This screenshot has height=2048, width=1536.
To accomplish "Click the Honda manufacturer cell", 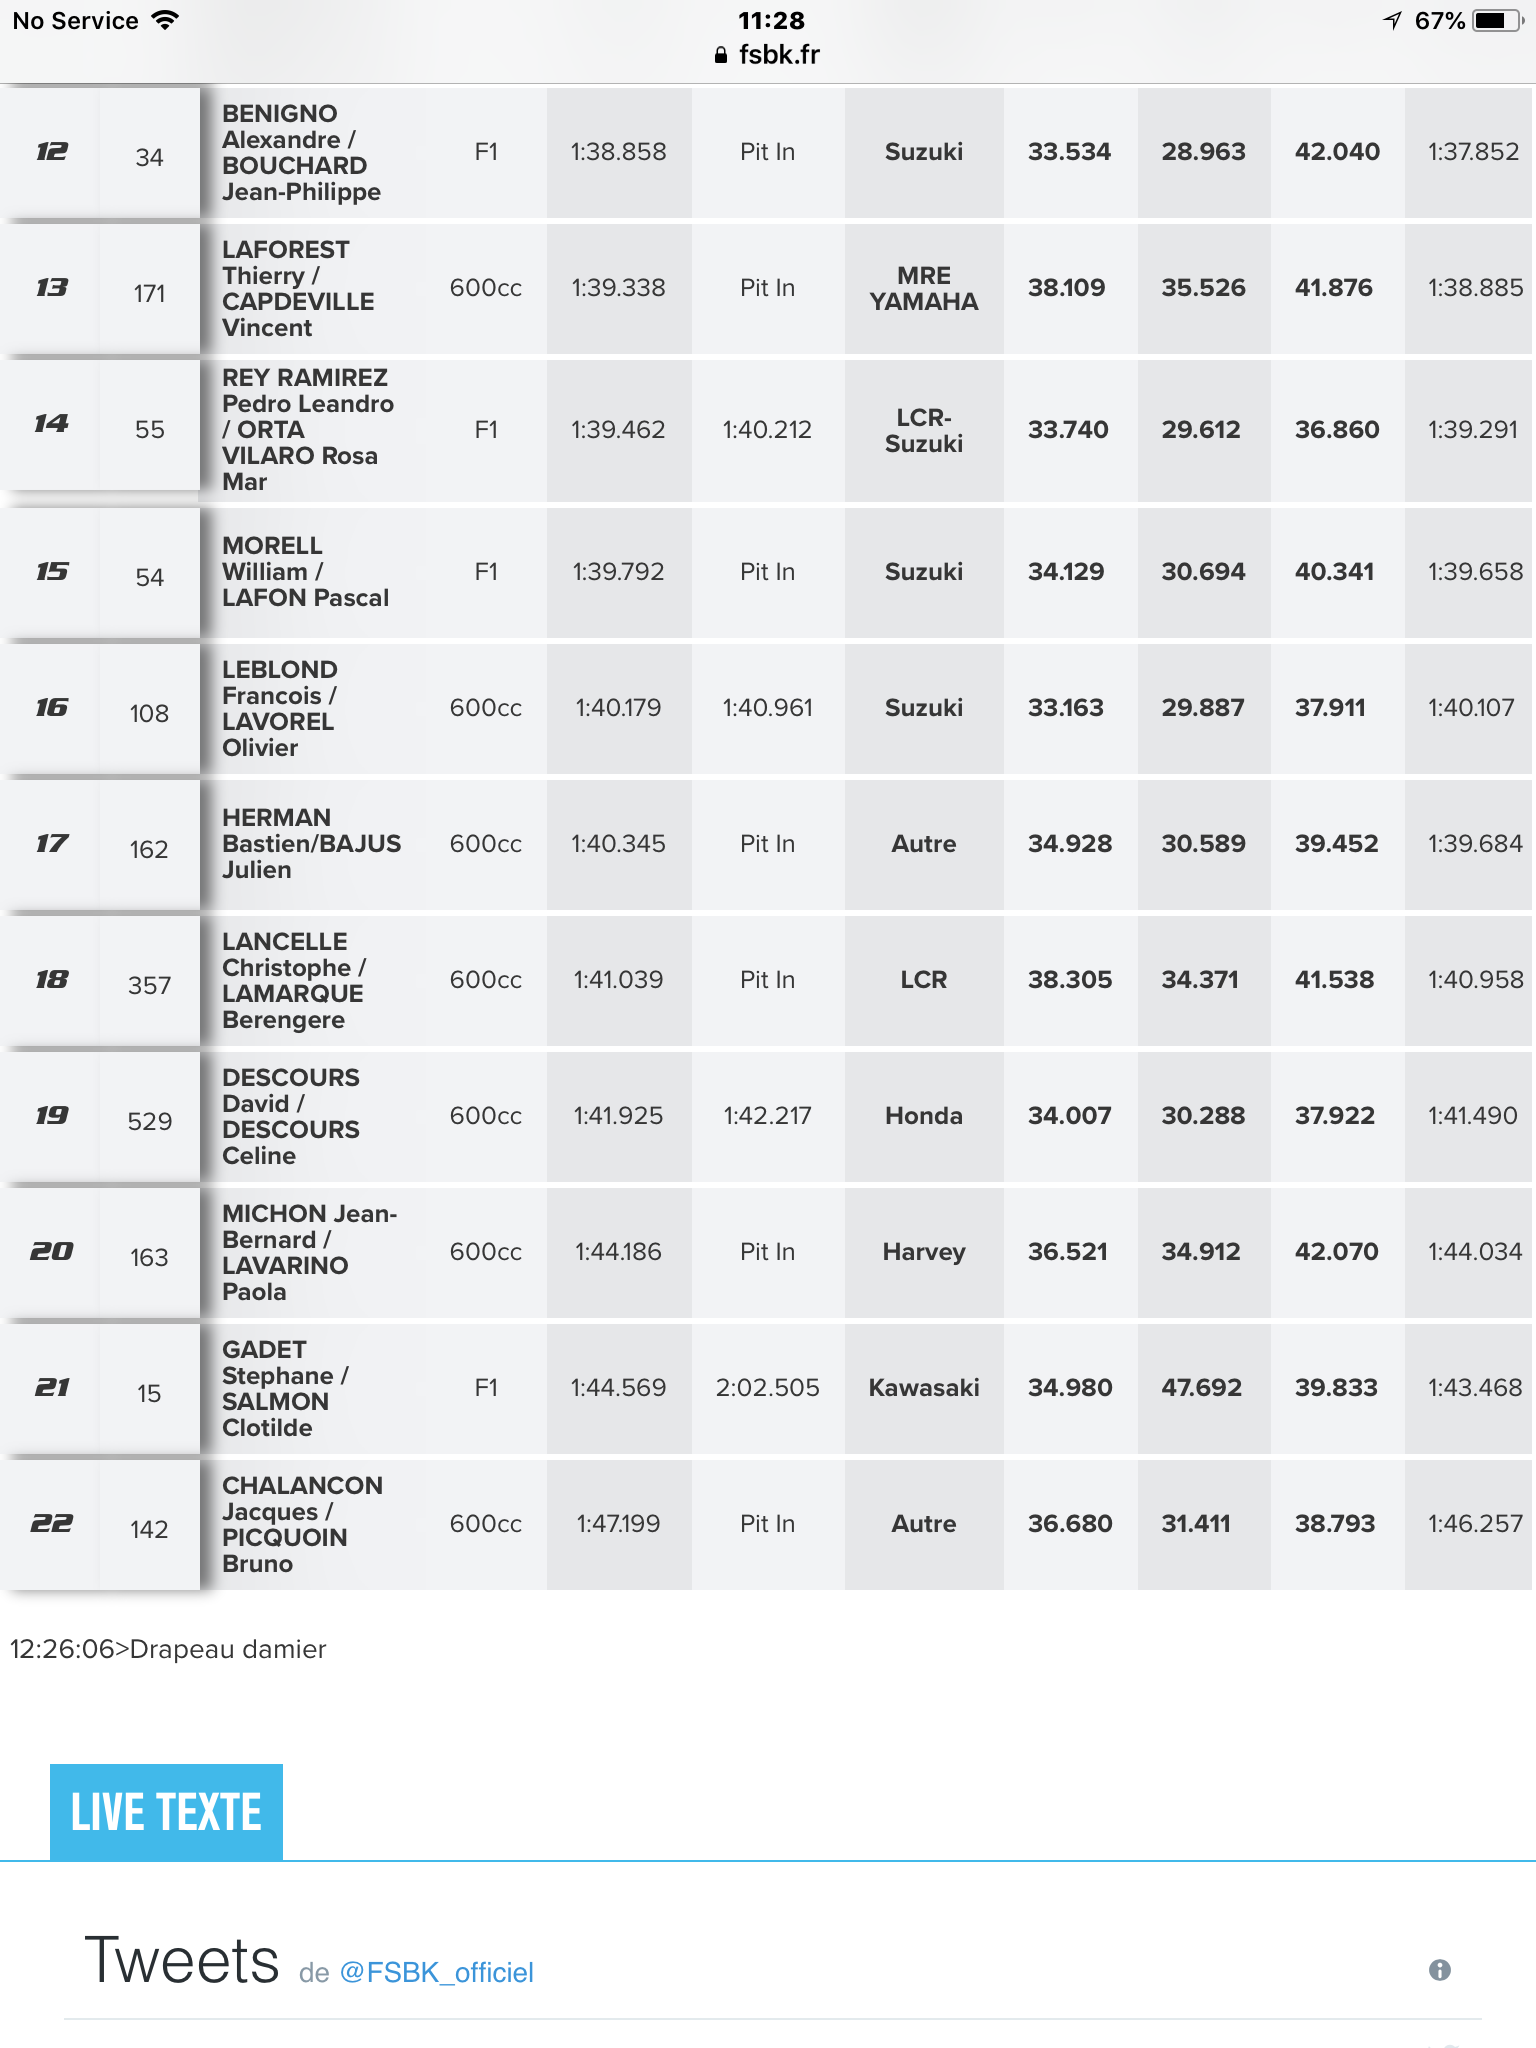I will (924, 1116).
